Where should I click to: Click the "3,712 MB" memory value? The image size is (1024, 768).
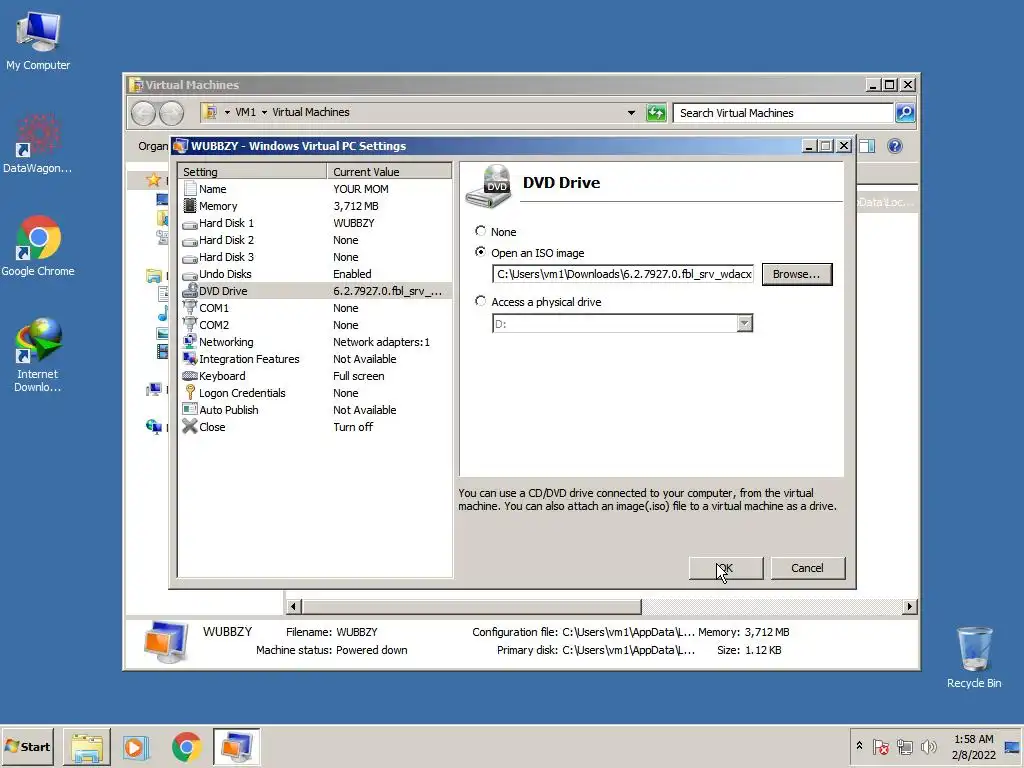356,206
